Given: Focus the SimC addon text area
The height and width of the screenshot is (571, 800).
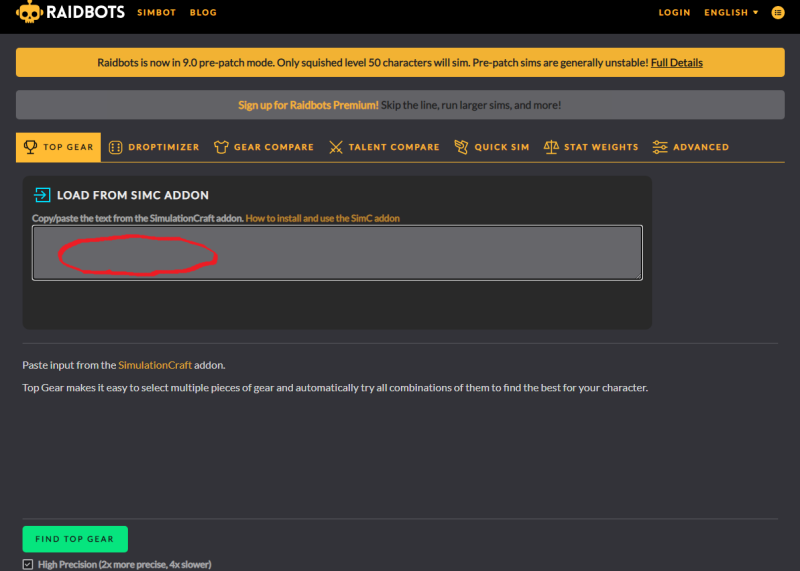Looking at the screenshot, I should tap(337, 253).
